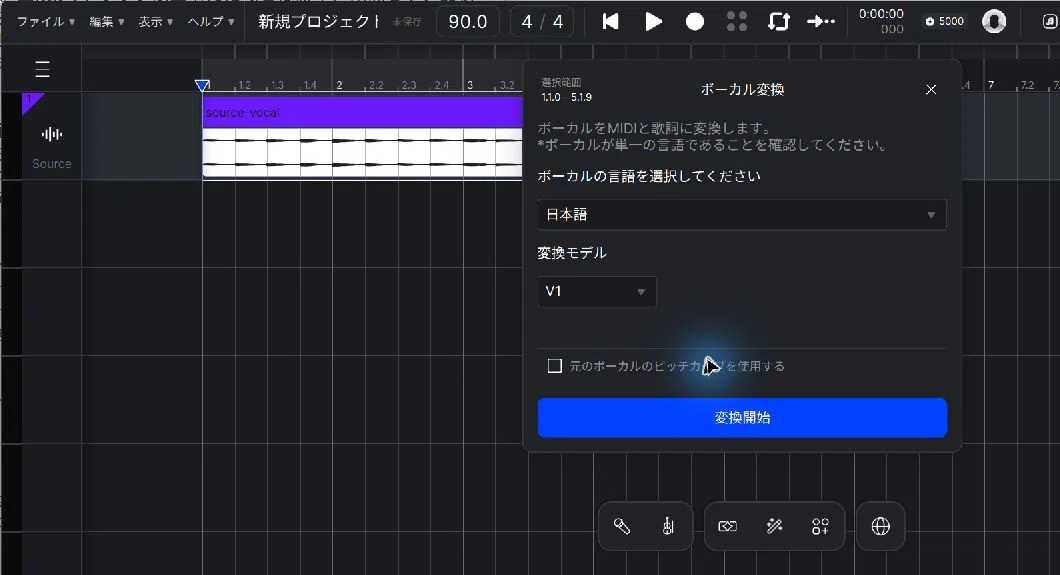
Task: Click bar 2 on the timeline ruler
Action: click(x=339, y=85)
